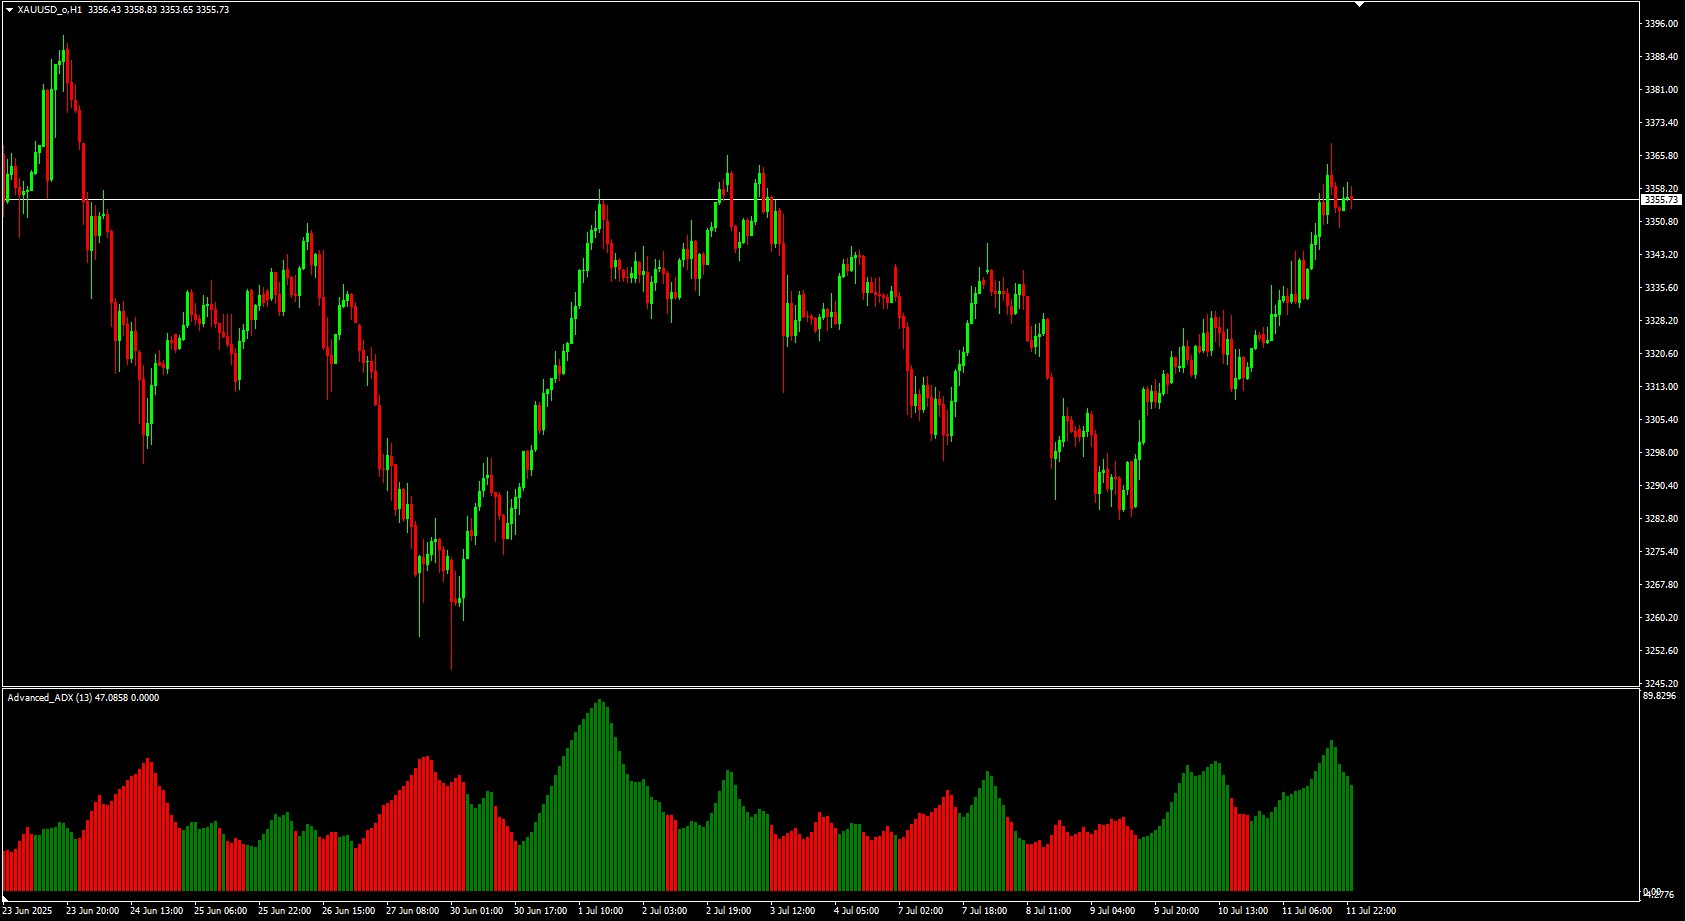This screenshot has width=1686, height=921.
Task: Click the 7 Jul 18:00 time label
Action: [x=984, y=911]
